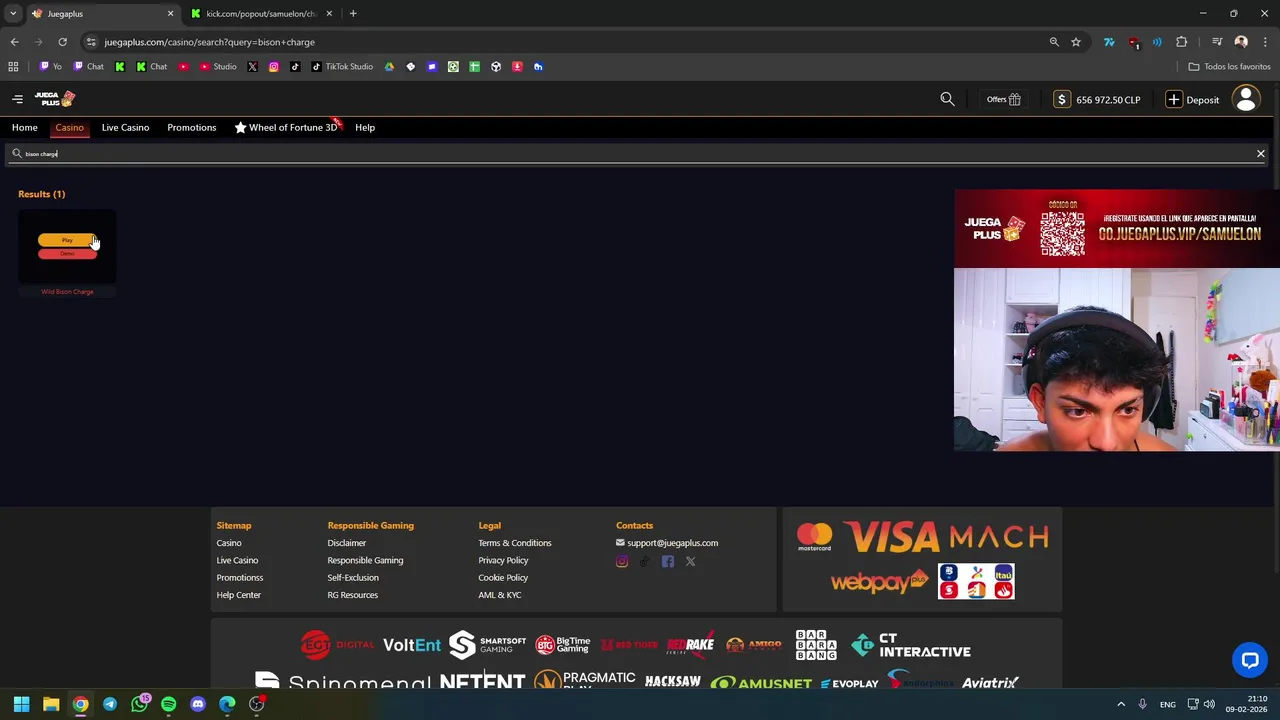Click the 656 972.50 CLP balance
Image resolution: width=1280 pixels, height=720 pixels.
tap(1097, 99)
